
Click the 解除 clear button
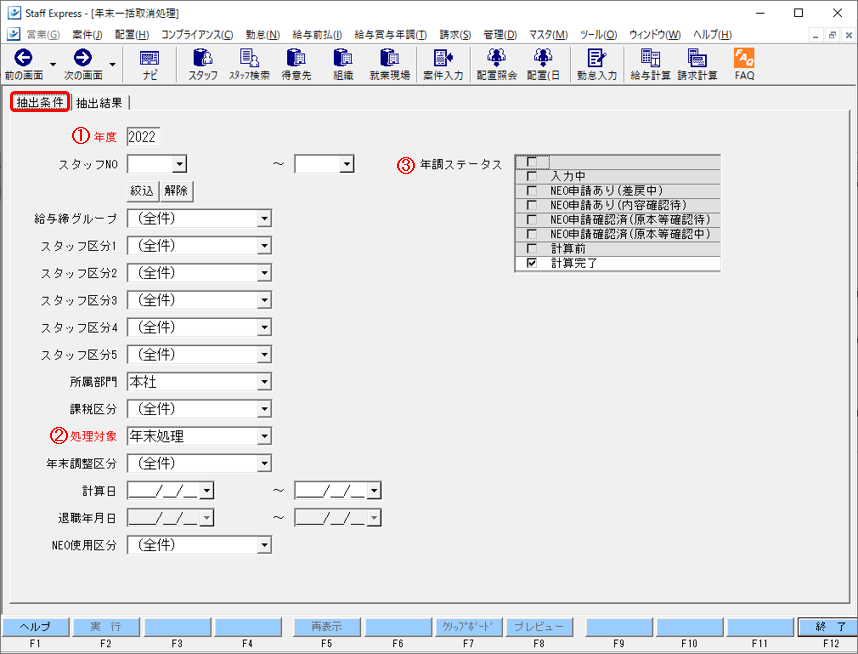(176, 191)
